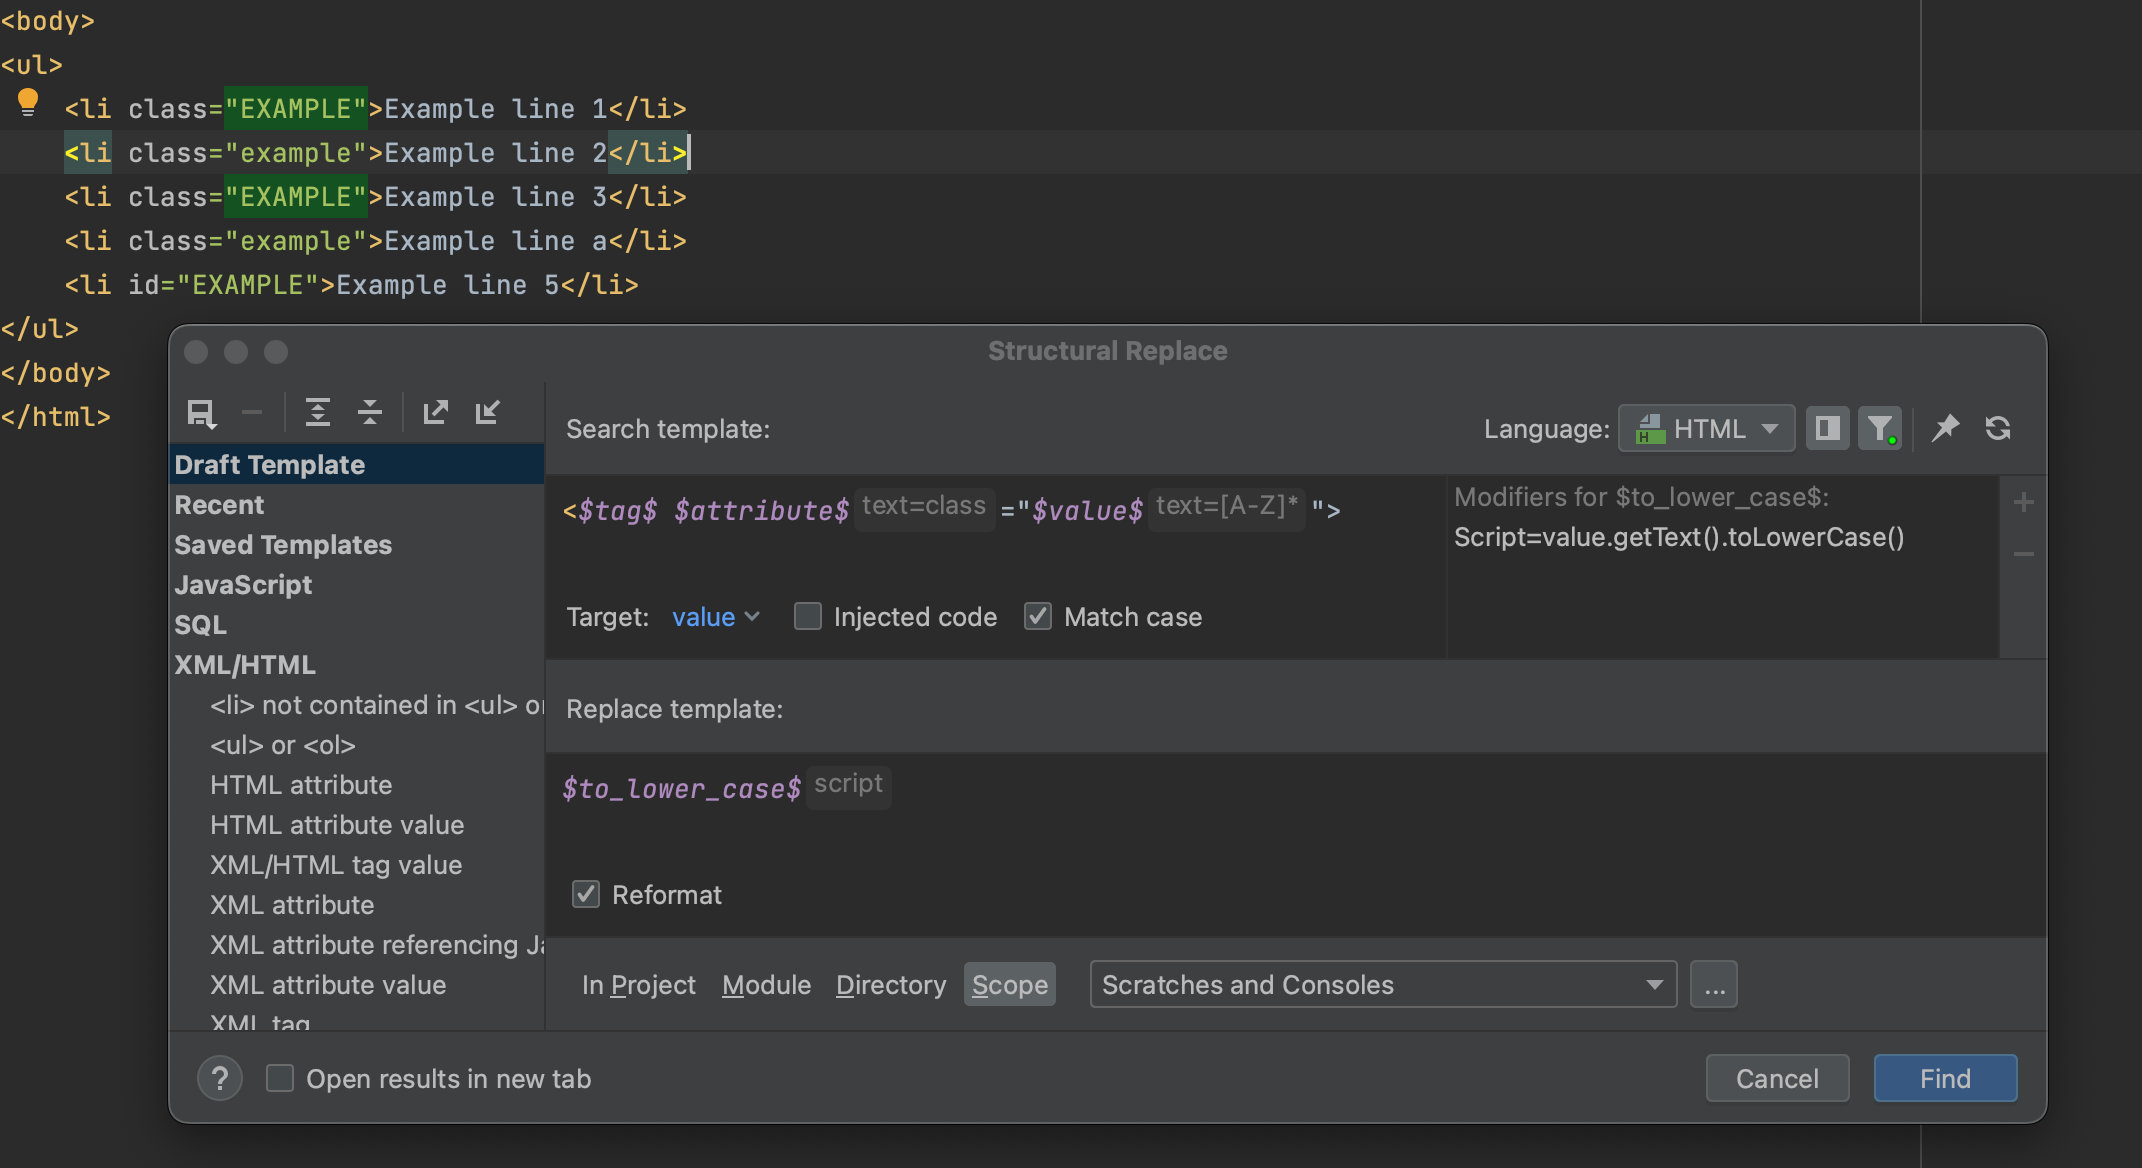Expand all templates in tree

[317, 412]
